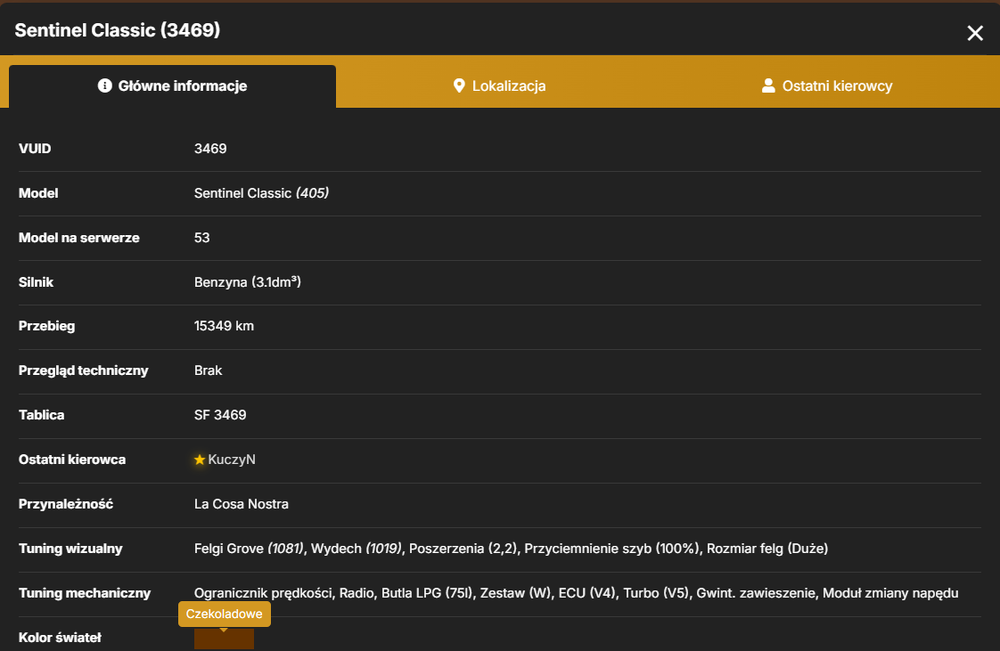The image size is (1000, 651).
Task: Click the Rozmiar felg (Duże) entry
Action: [x=767, y=548]
